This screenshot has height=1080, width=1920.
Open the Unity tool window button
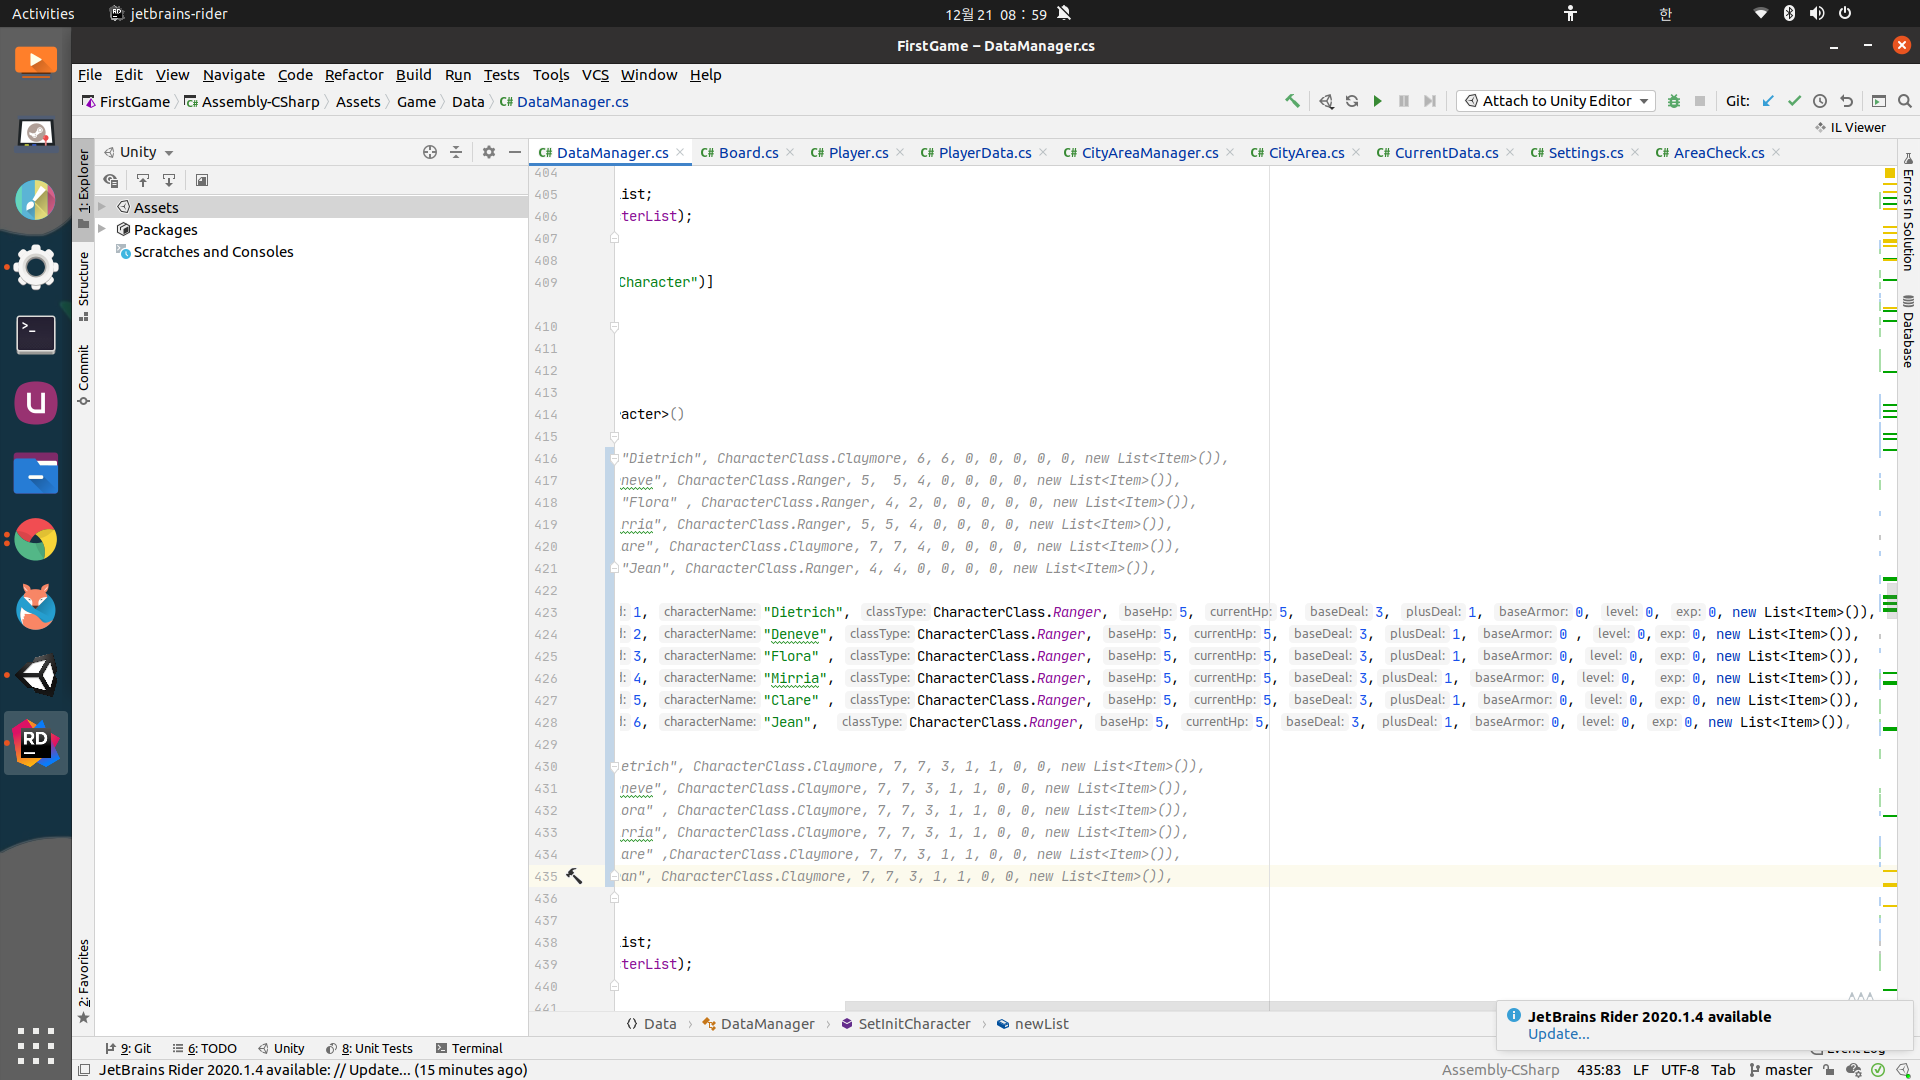281,1048
